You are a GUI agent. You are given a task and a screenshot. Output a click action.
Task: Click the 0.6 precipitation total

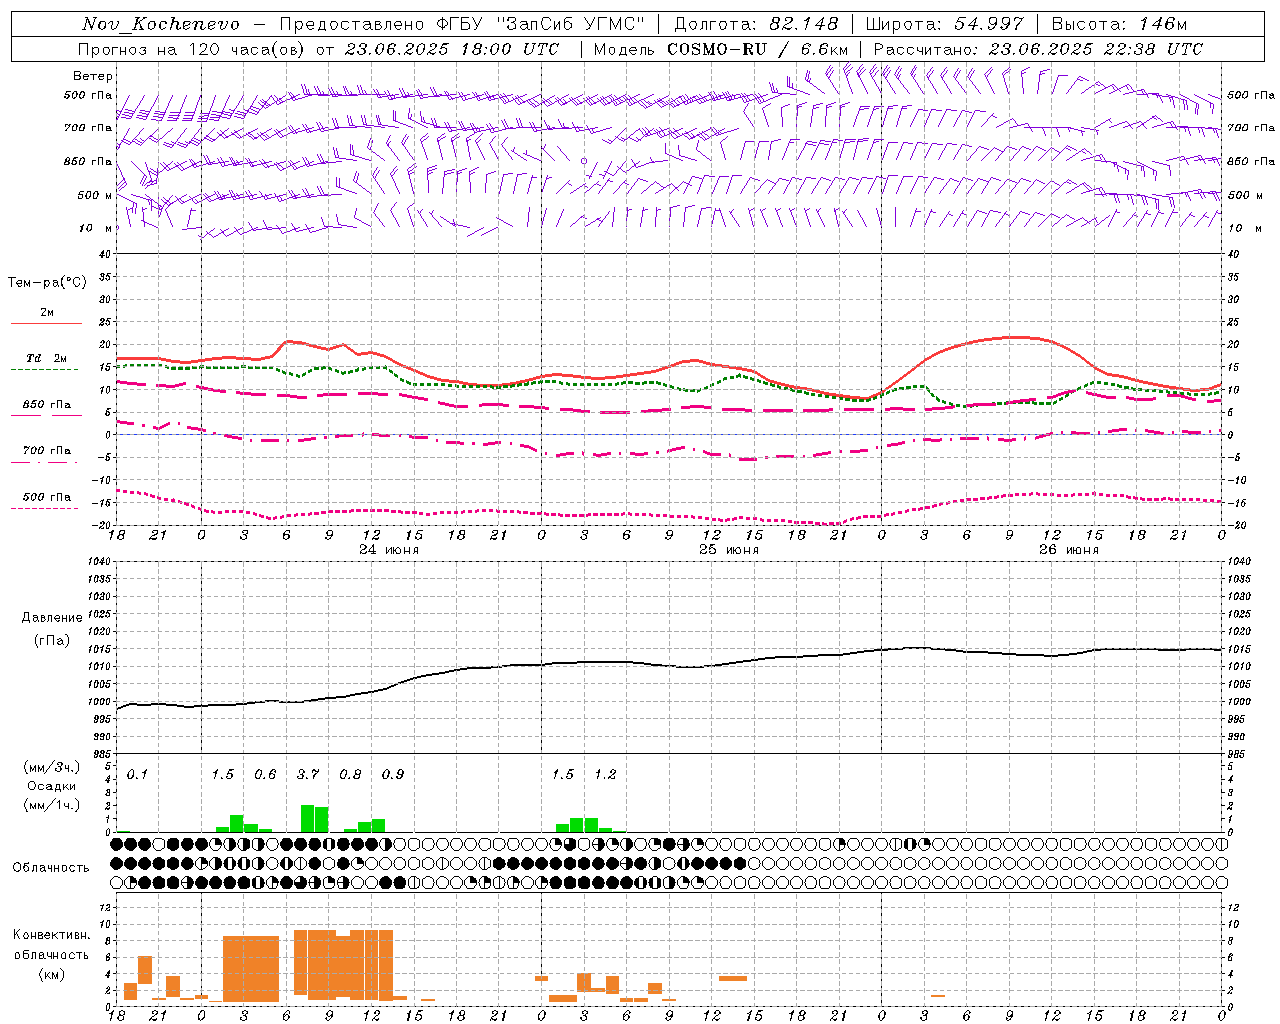[x=265, y=774]
